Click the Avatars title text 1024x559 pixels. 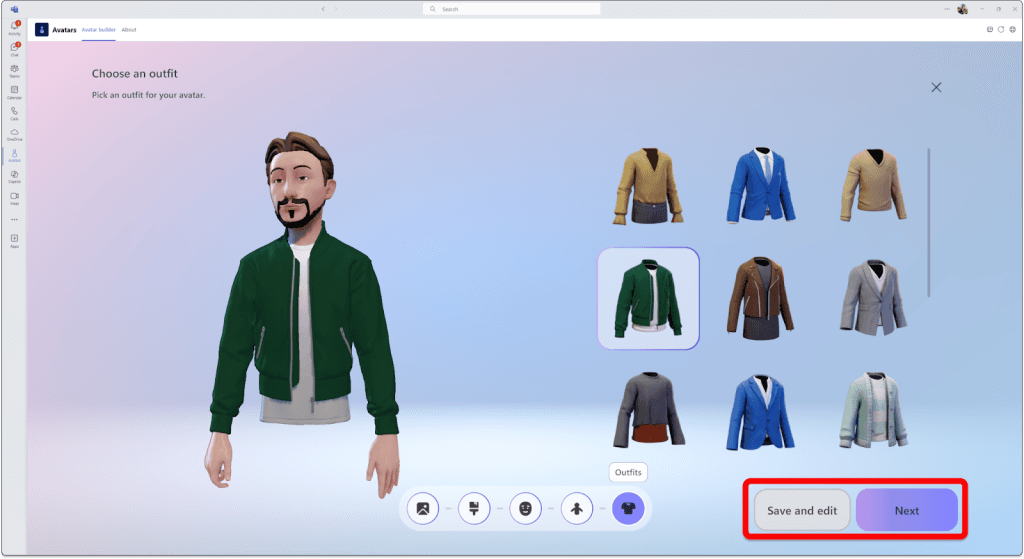click(x=65, y=30)
